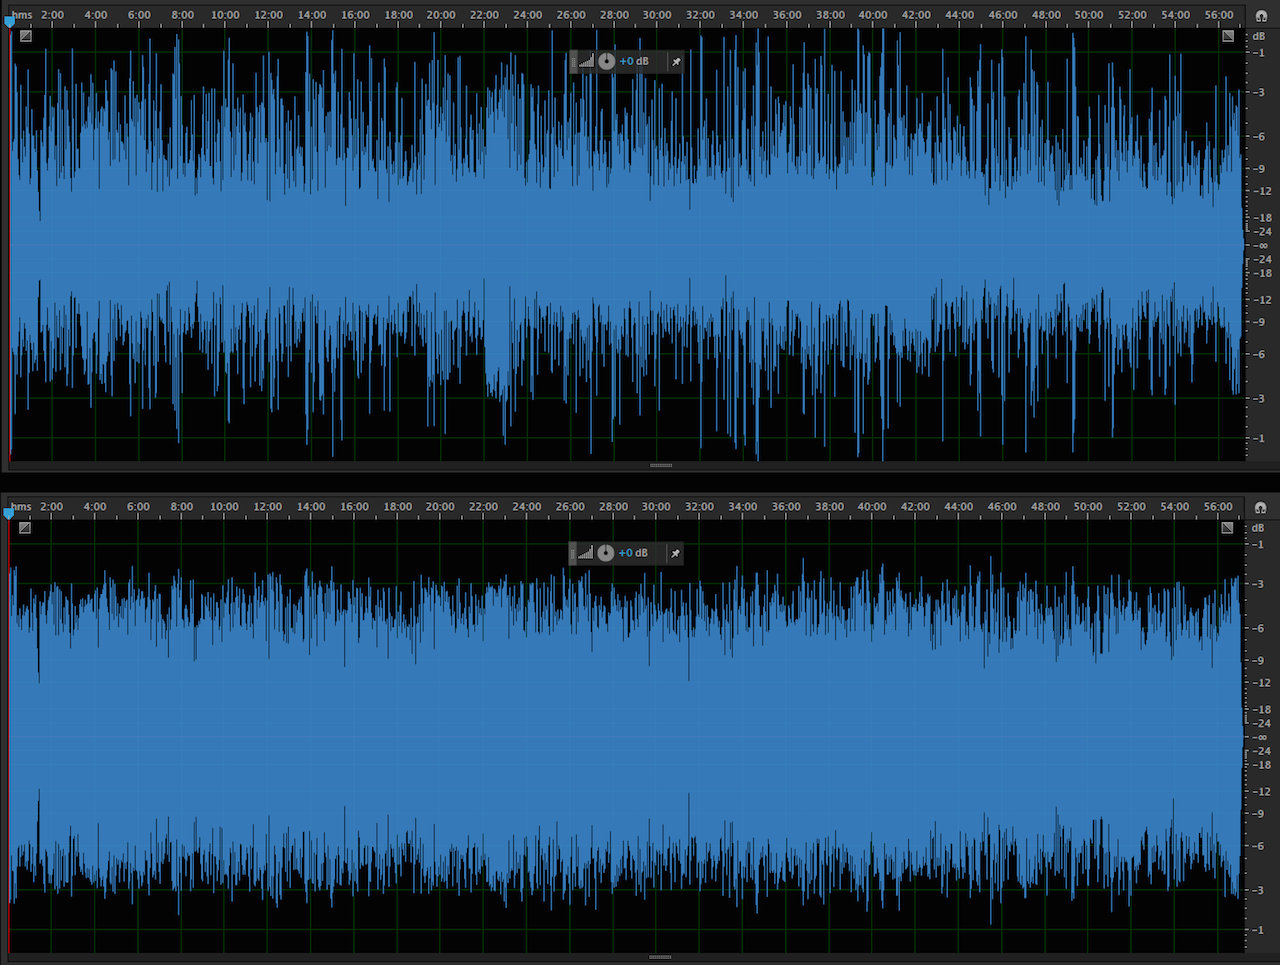Click the fade-out handle in the bottom waveform
The image size is (1280, 965).
pos(1227,528)
